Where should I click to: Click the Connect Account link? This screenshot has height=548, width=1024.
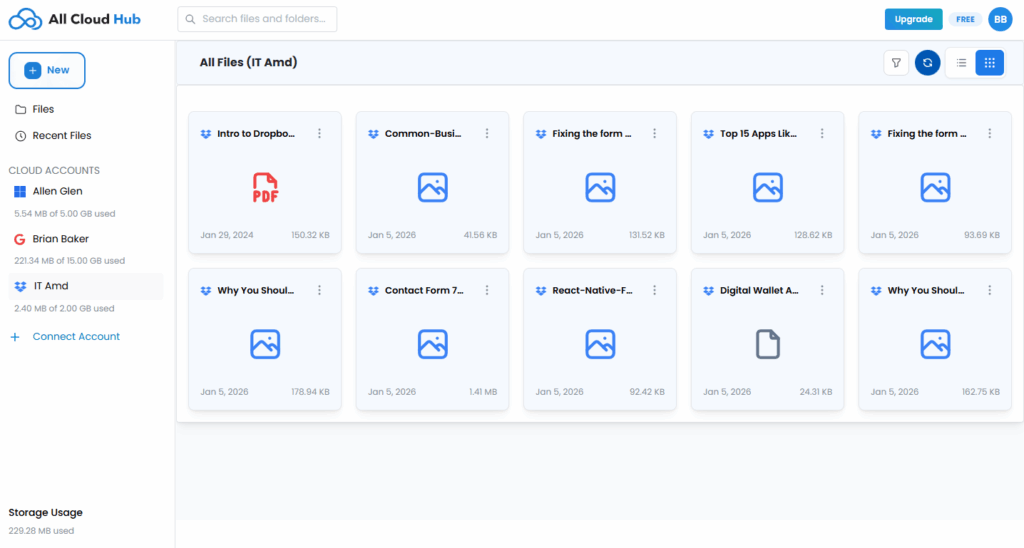pos(76,337)
